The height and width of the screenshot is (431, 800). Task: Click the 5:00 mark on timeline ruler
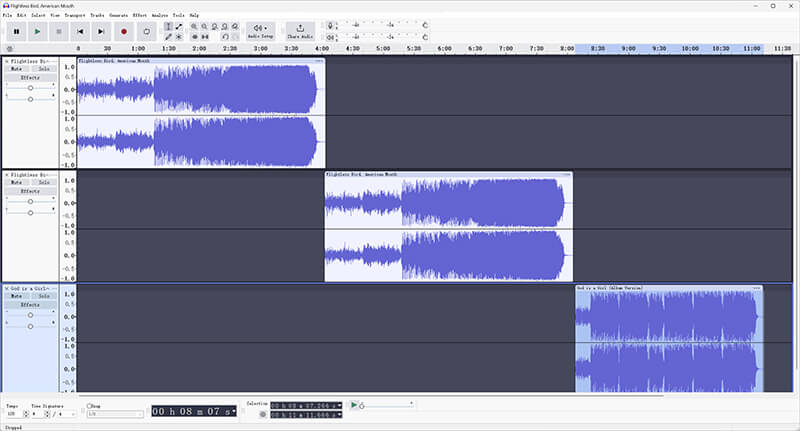click(x=383, y=48)
